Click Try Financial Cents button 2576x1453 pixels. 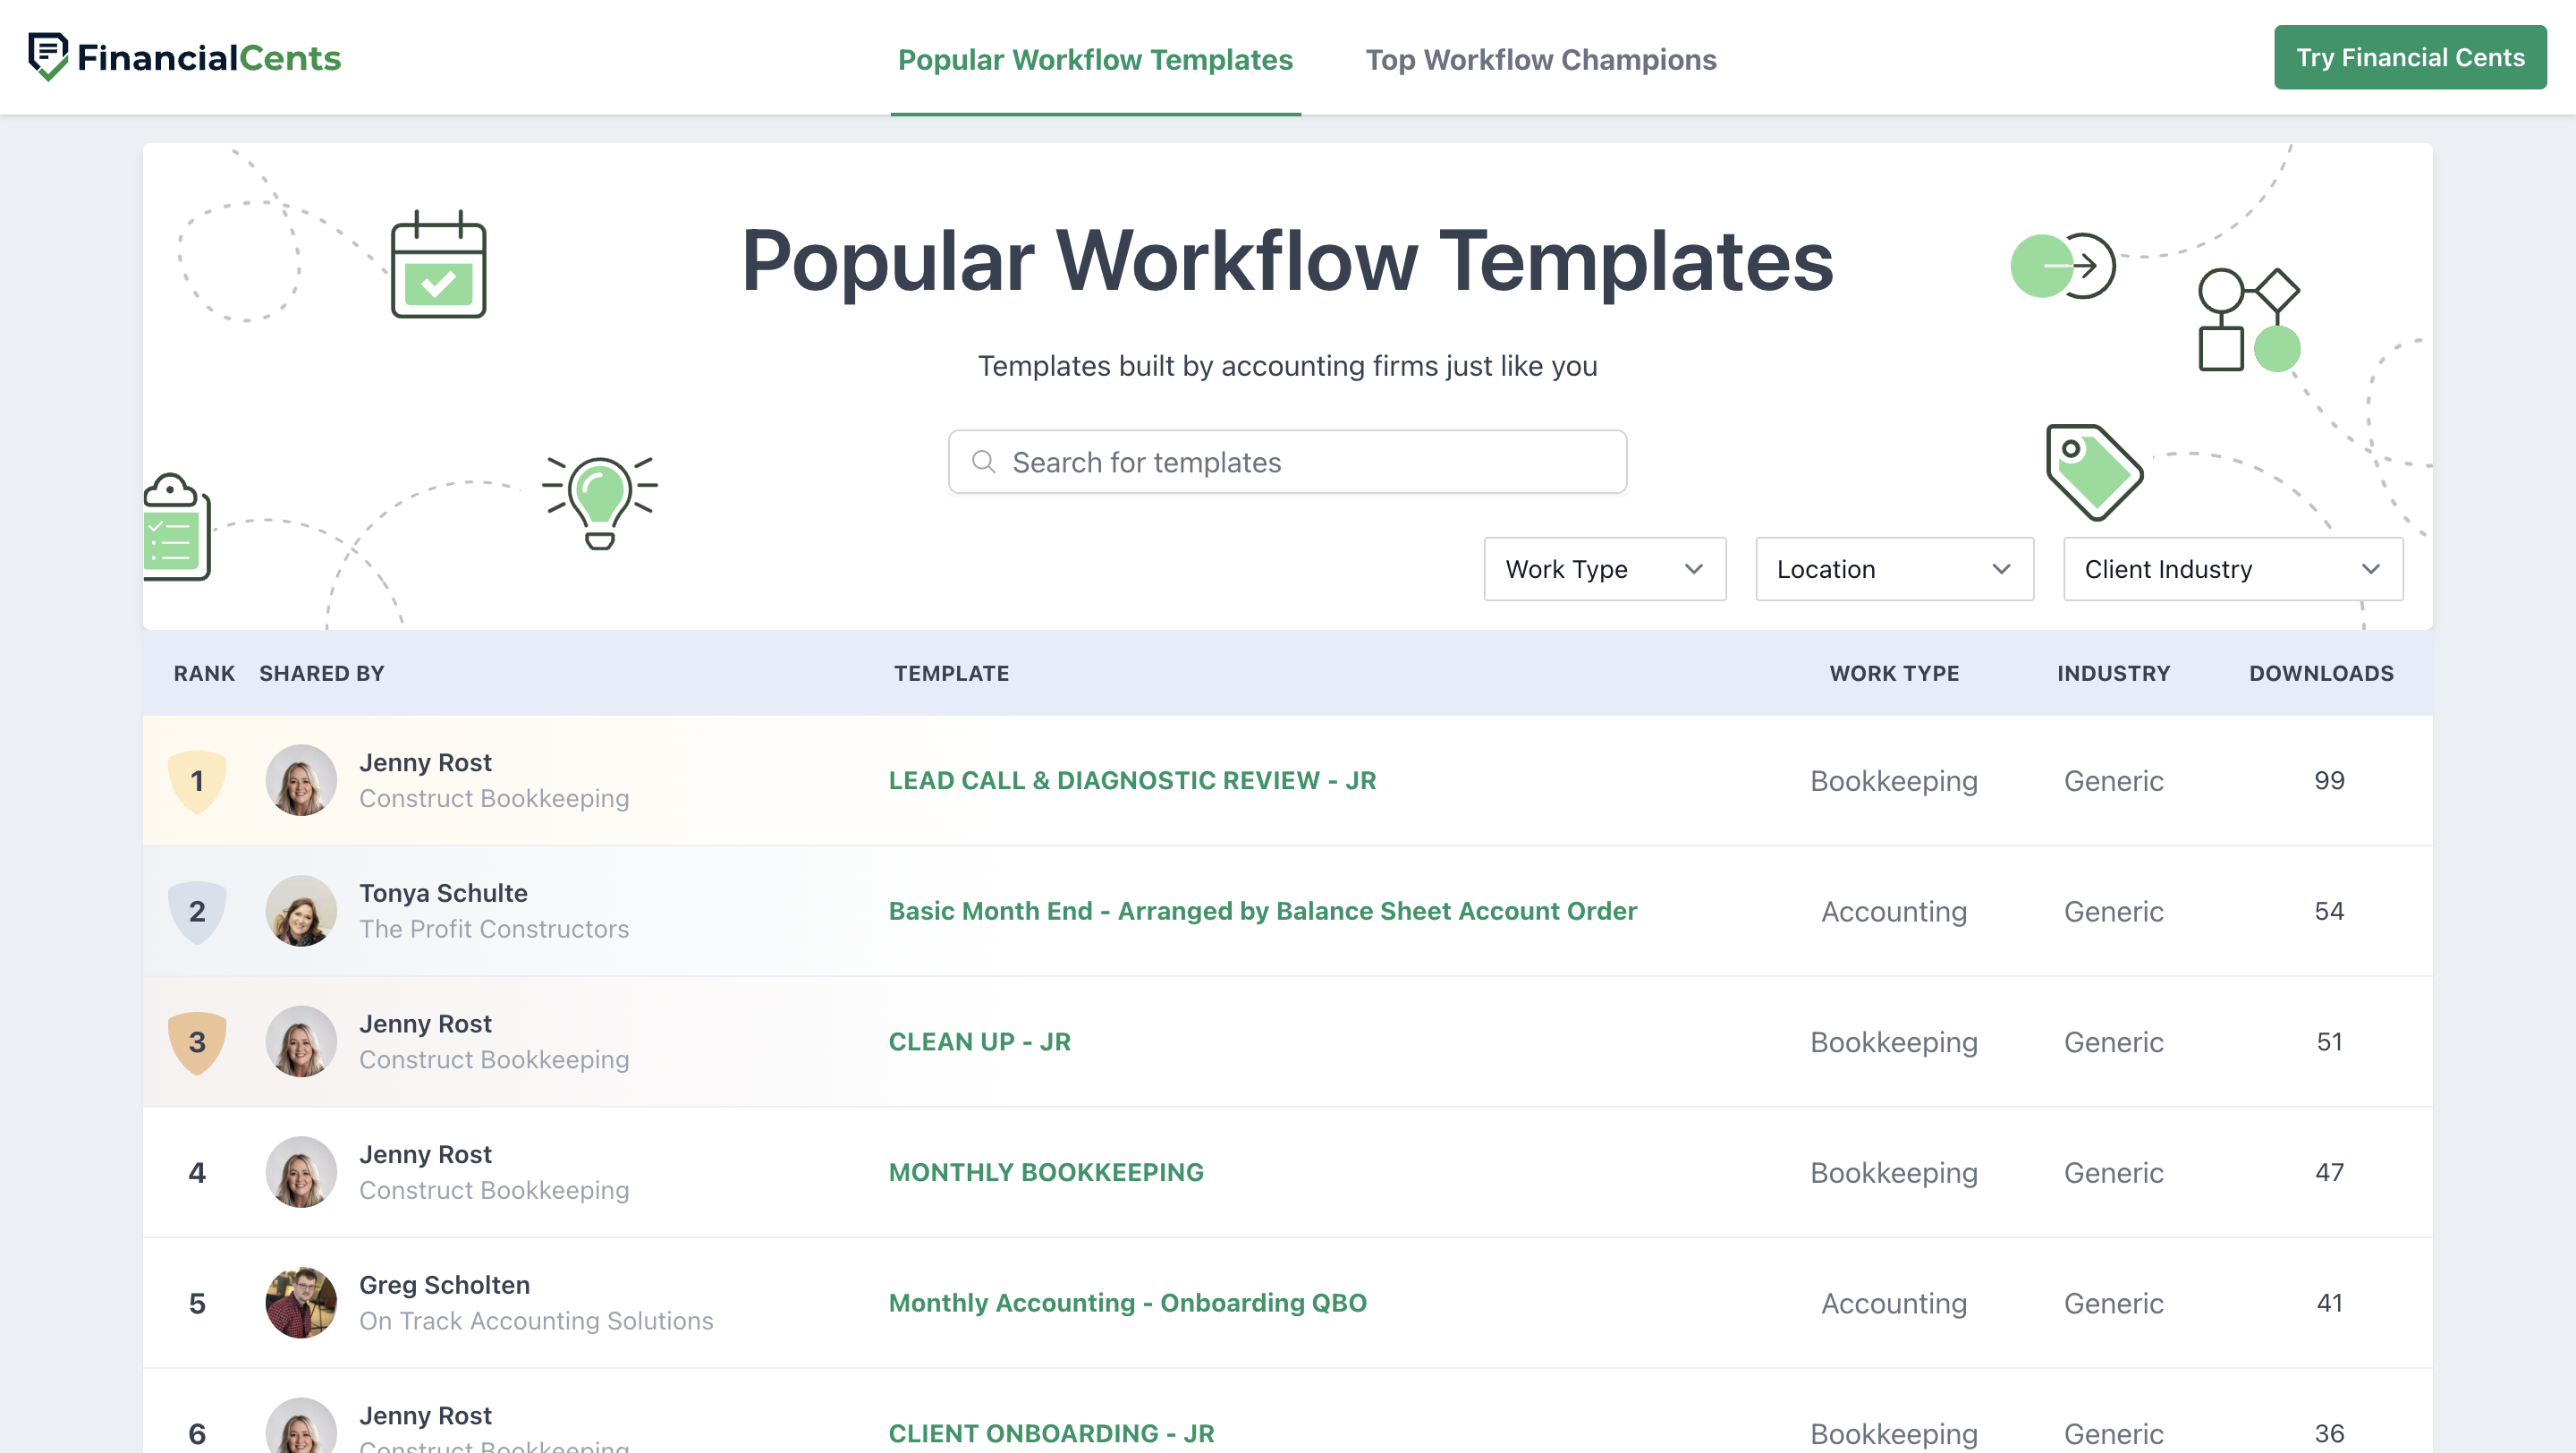coord(2413,56)
